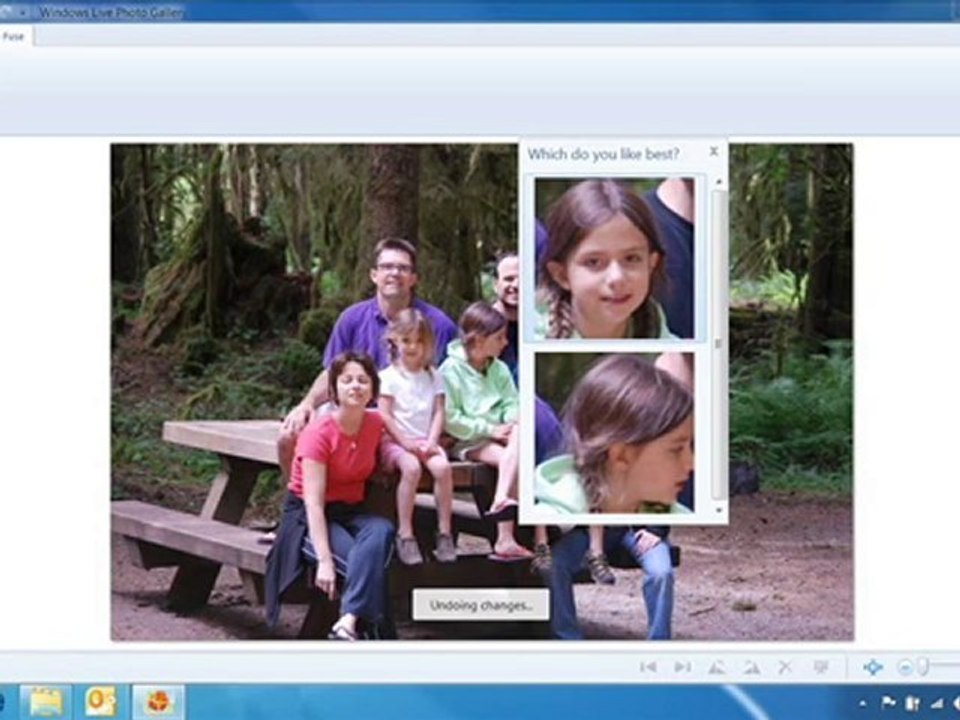
Task: Close the 'Which do you like best?' popup
Action: tap(714, 151)
